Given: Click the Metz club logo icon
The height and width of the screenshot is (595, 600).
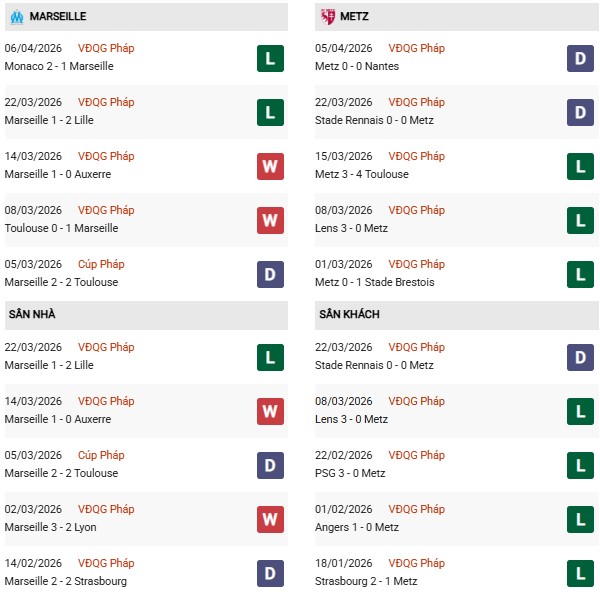Looking at the screenshot, I should point(327,17).
